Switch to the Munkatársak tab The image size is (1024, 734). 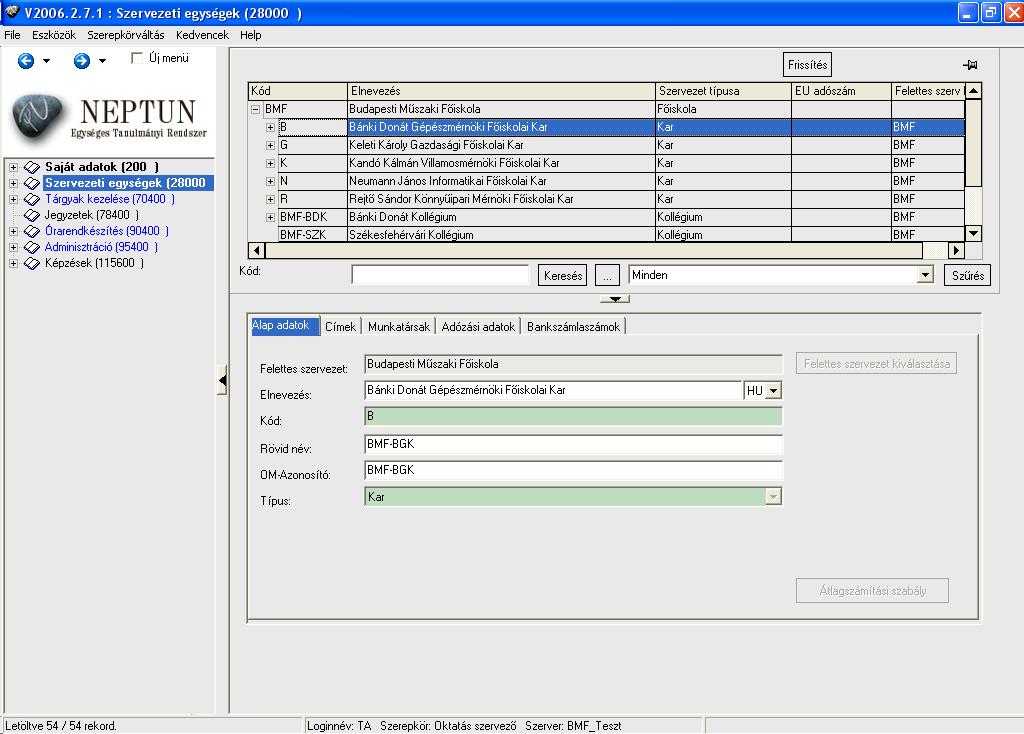click(x=399, y=327)
